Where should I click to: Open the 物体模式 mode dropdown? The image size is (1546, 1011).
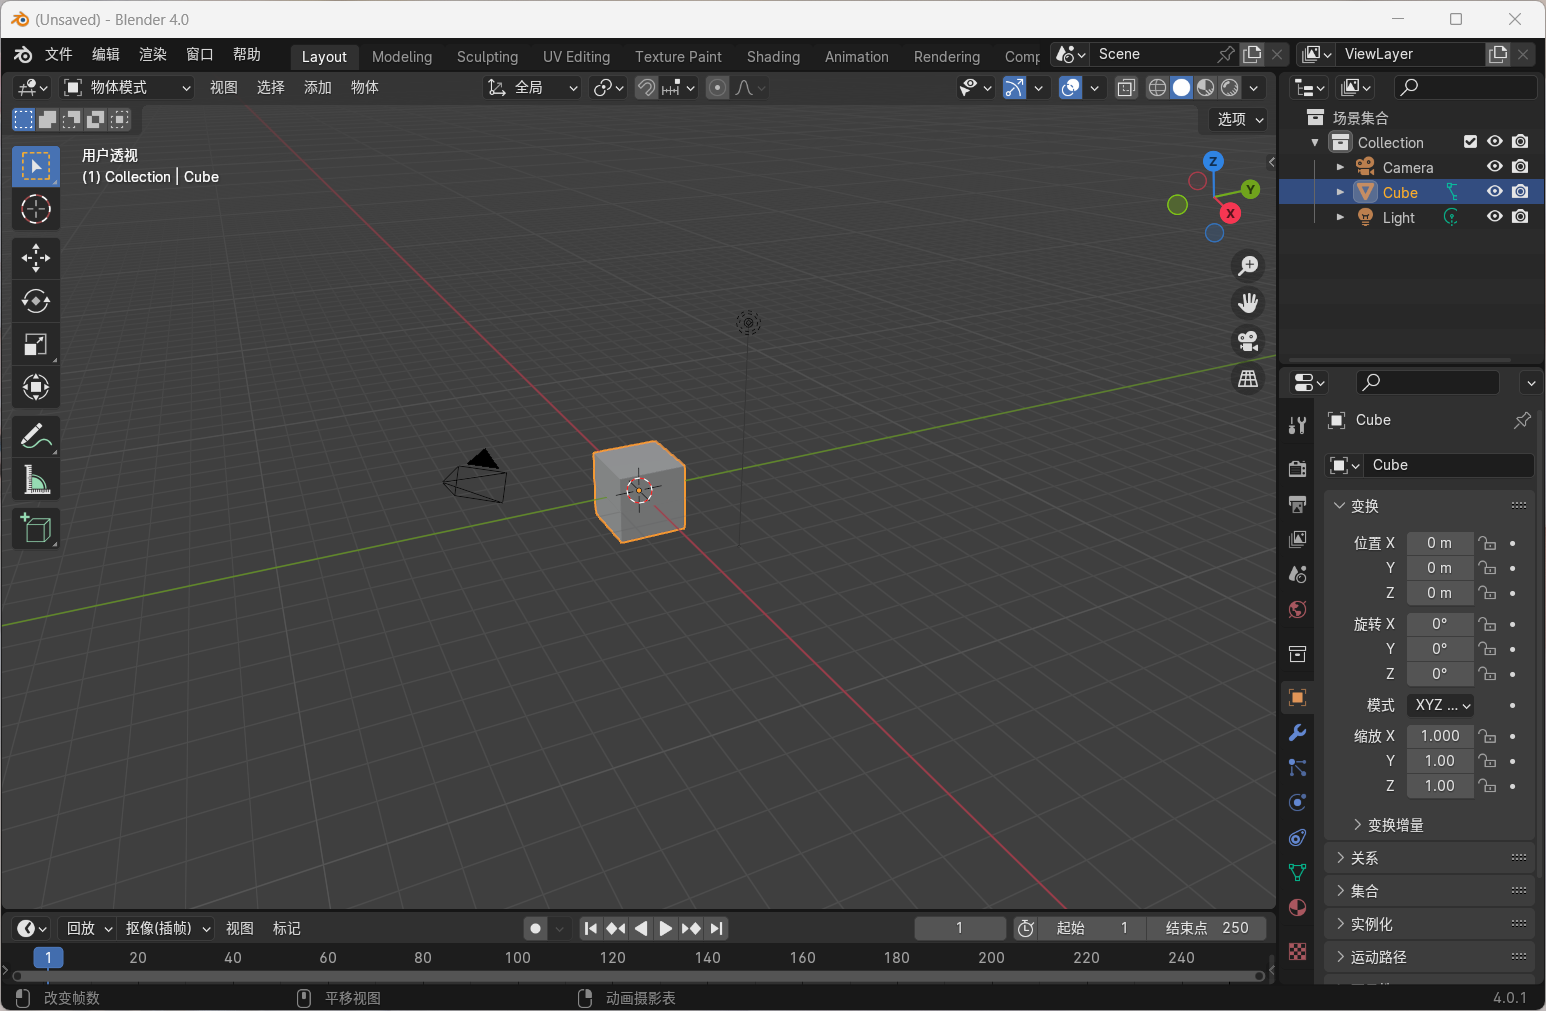tap(127, 88)
